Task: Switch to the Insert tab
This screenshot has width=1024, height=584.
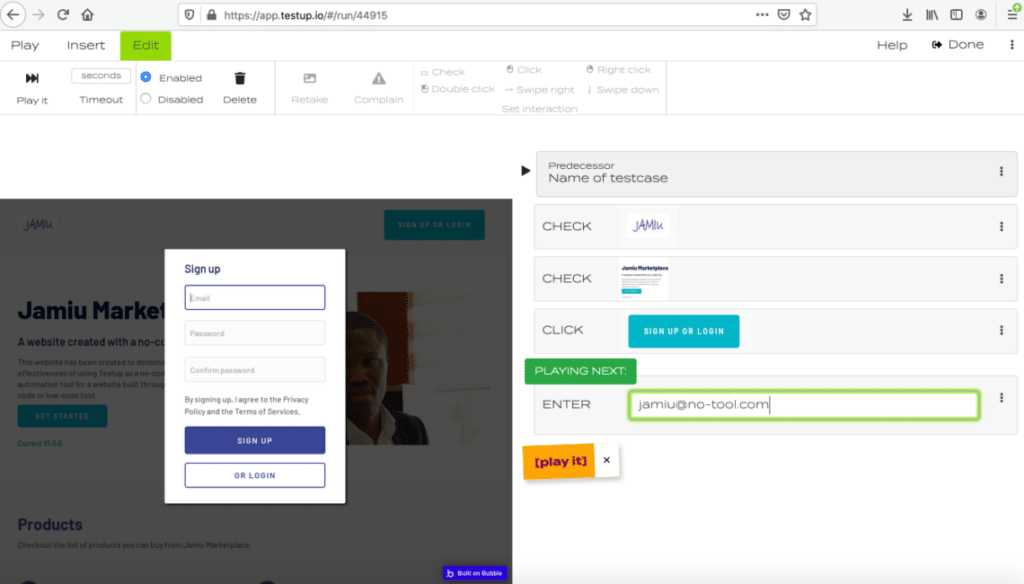Action: 86,45
